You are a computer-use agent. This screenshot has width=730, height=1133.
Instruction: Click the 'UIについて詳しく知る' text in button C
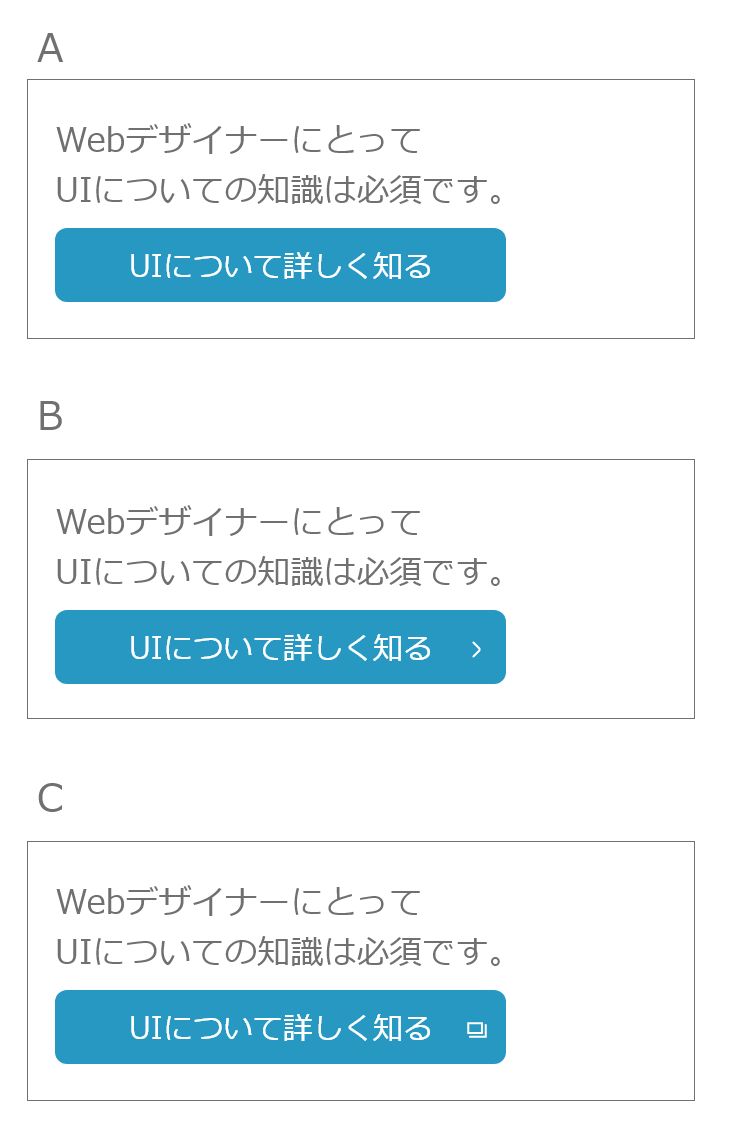click(x=280, y=1028)
